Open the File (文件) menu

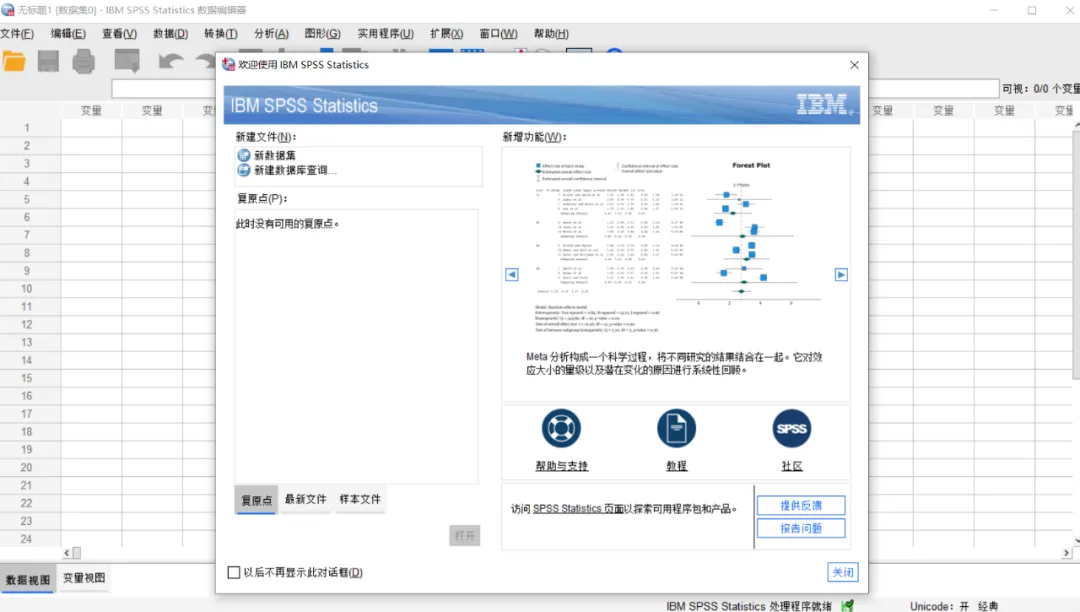[x=17, y=34]
